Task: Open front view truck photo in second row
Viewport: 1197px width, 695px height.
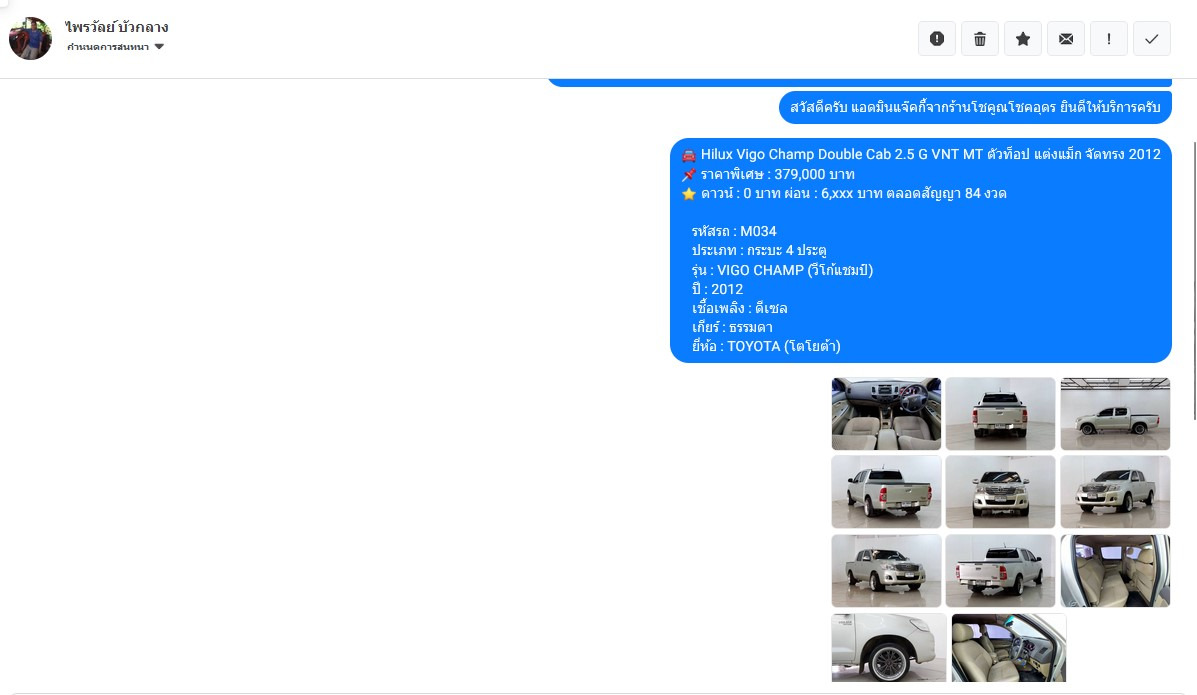Action: [x=1000, y=492]
